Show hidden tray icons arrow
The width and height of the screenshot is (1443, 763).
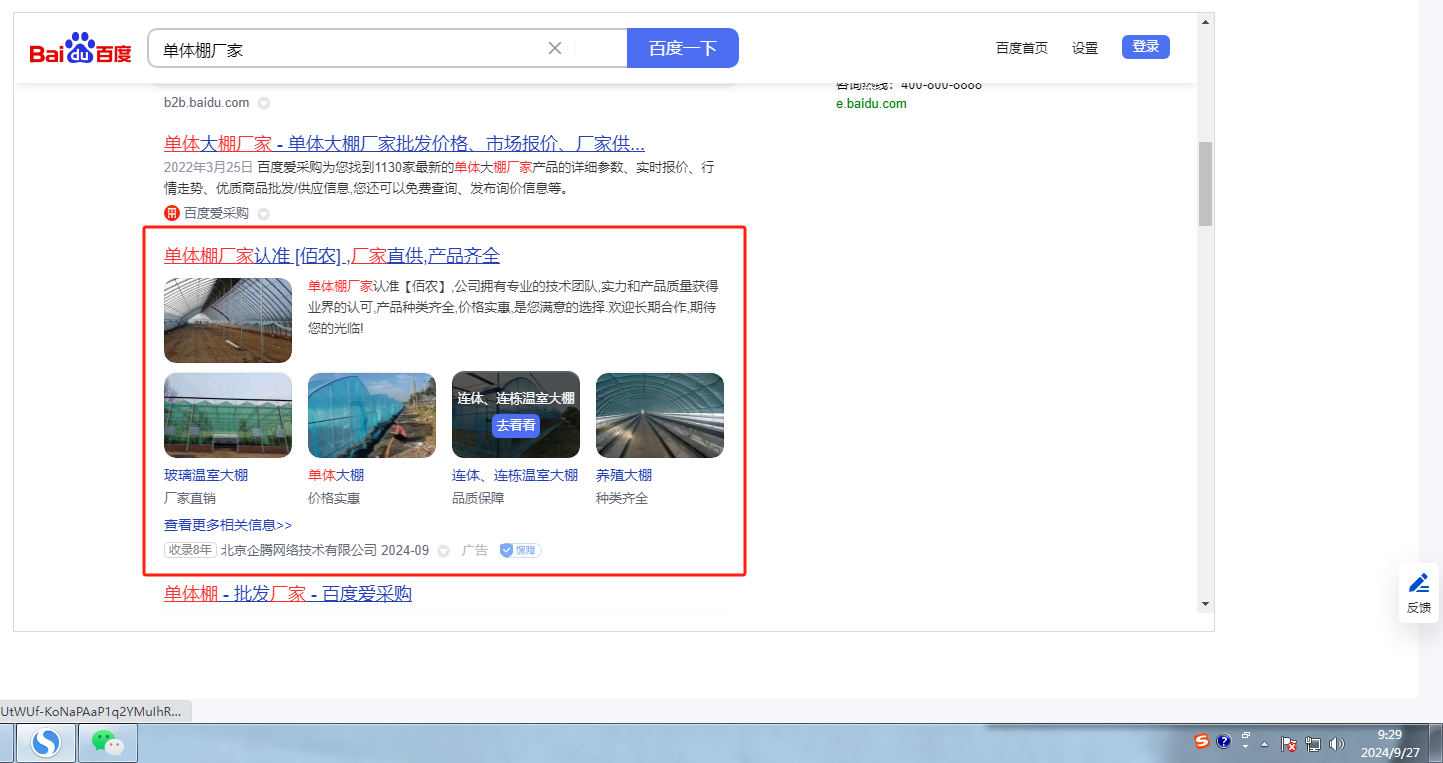point(1265,744)
